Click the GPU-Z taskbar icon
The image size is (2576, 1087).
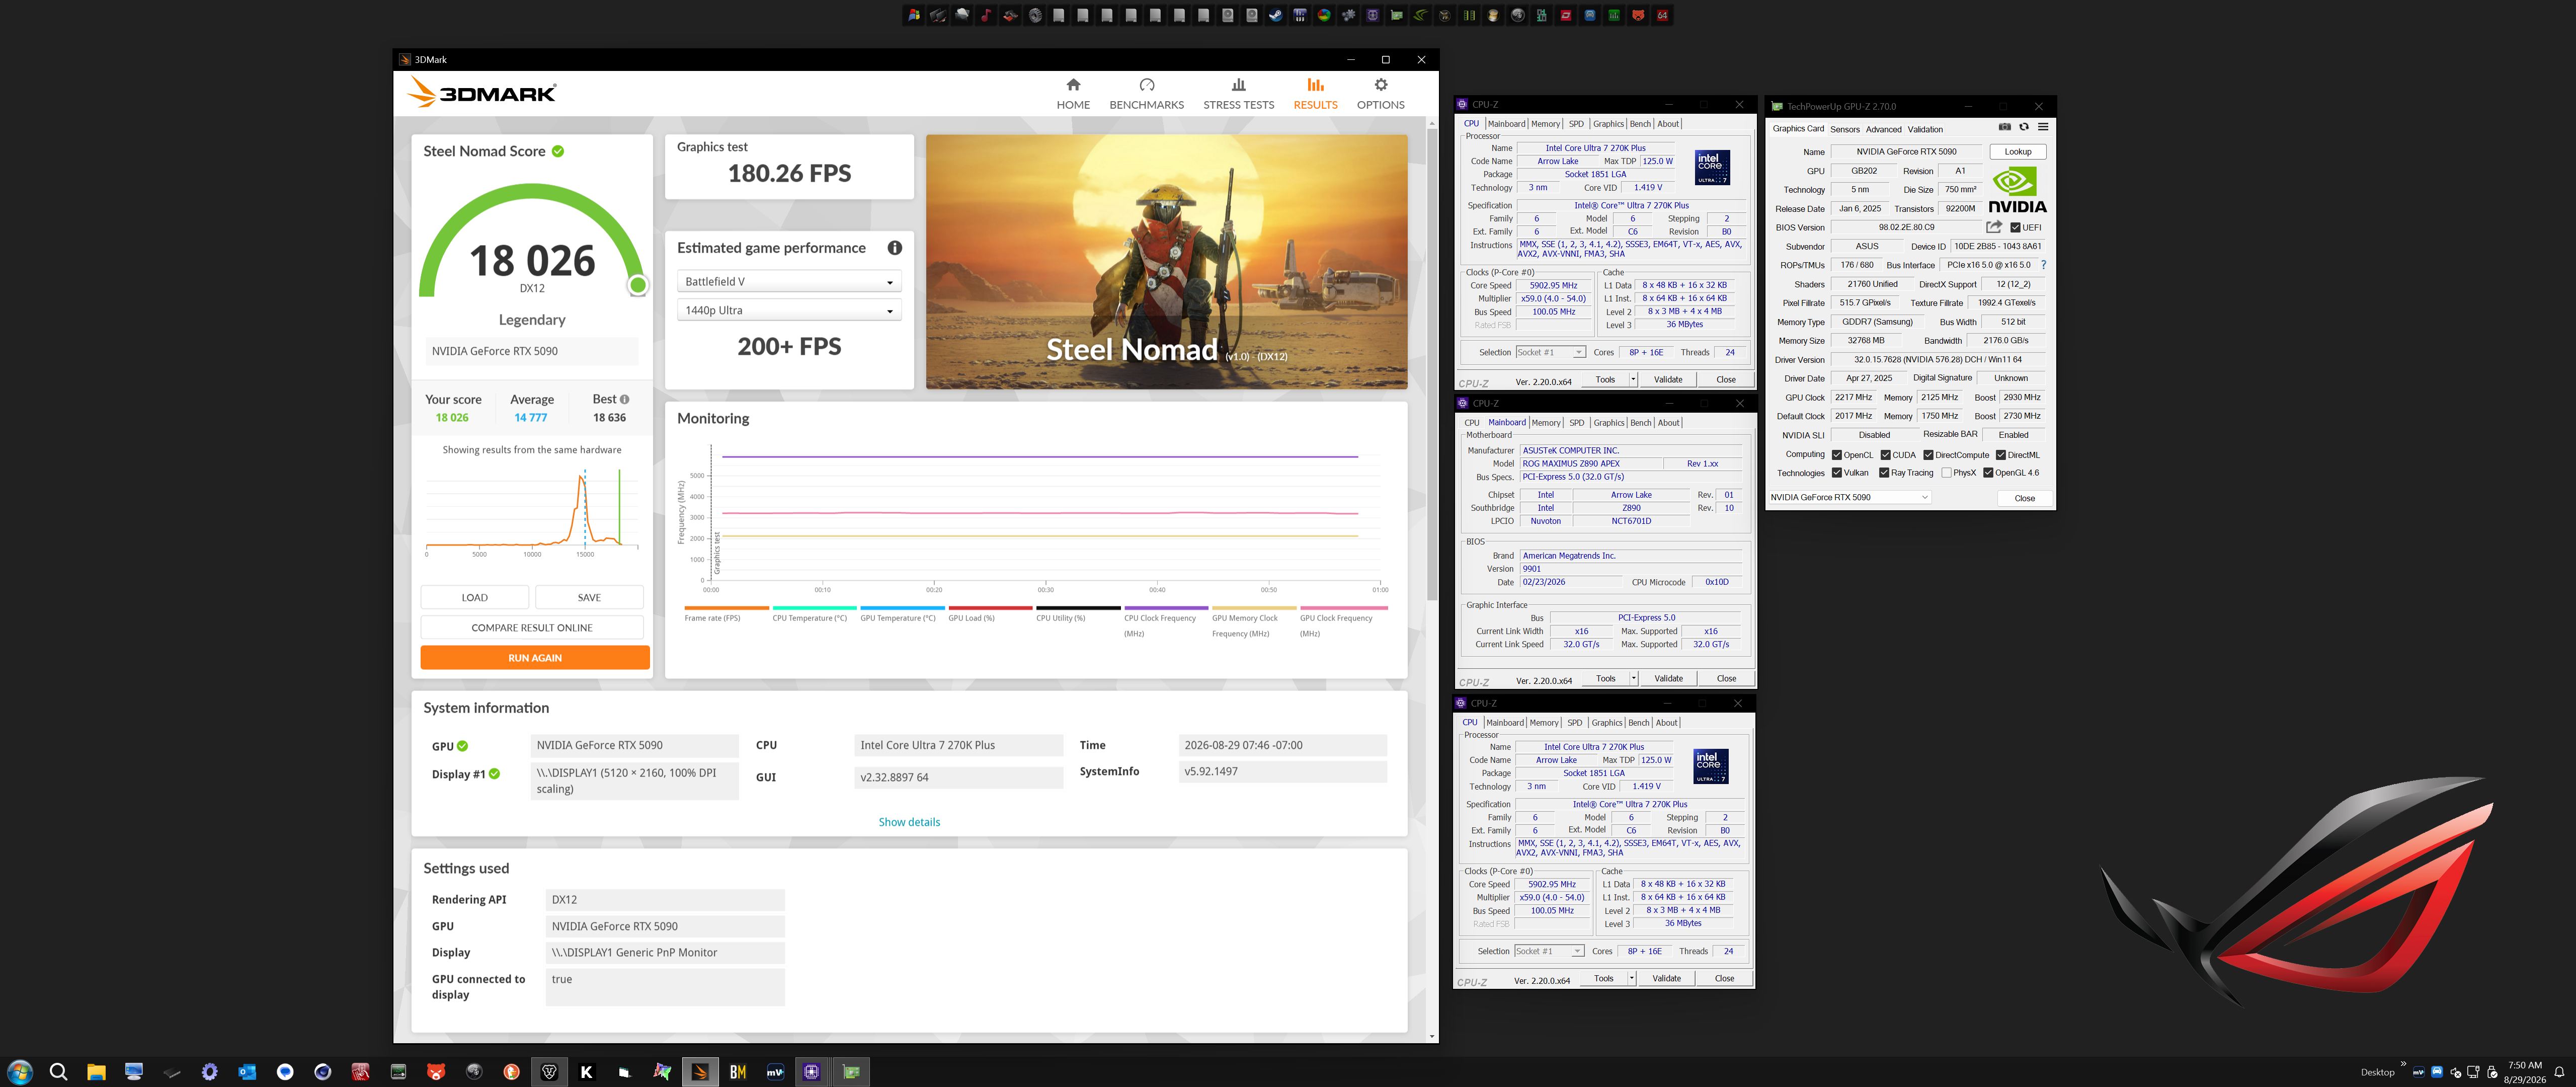point(851,1072)
